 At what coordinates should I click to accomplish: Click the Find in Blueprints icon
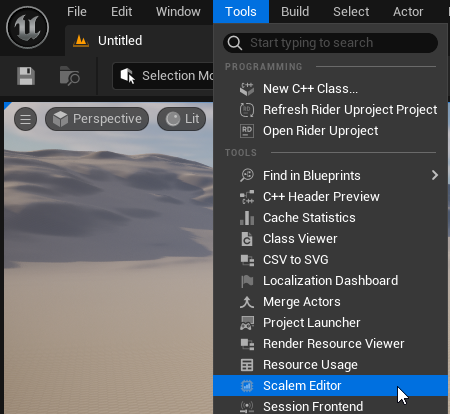click(x=247, y=175)
